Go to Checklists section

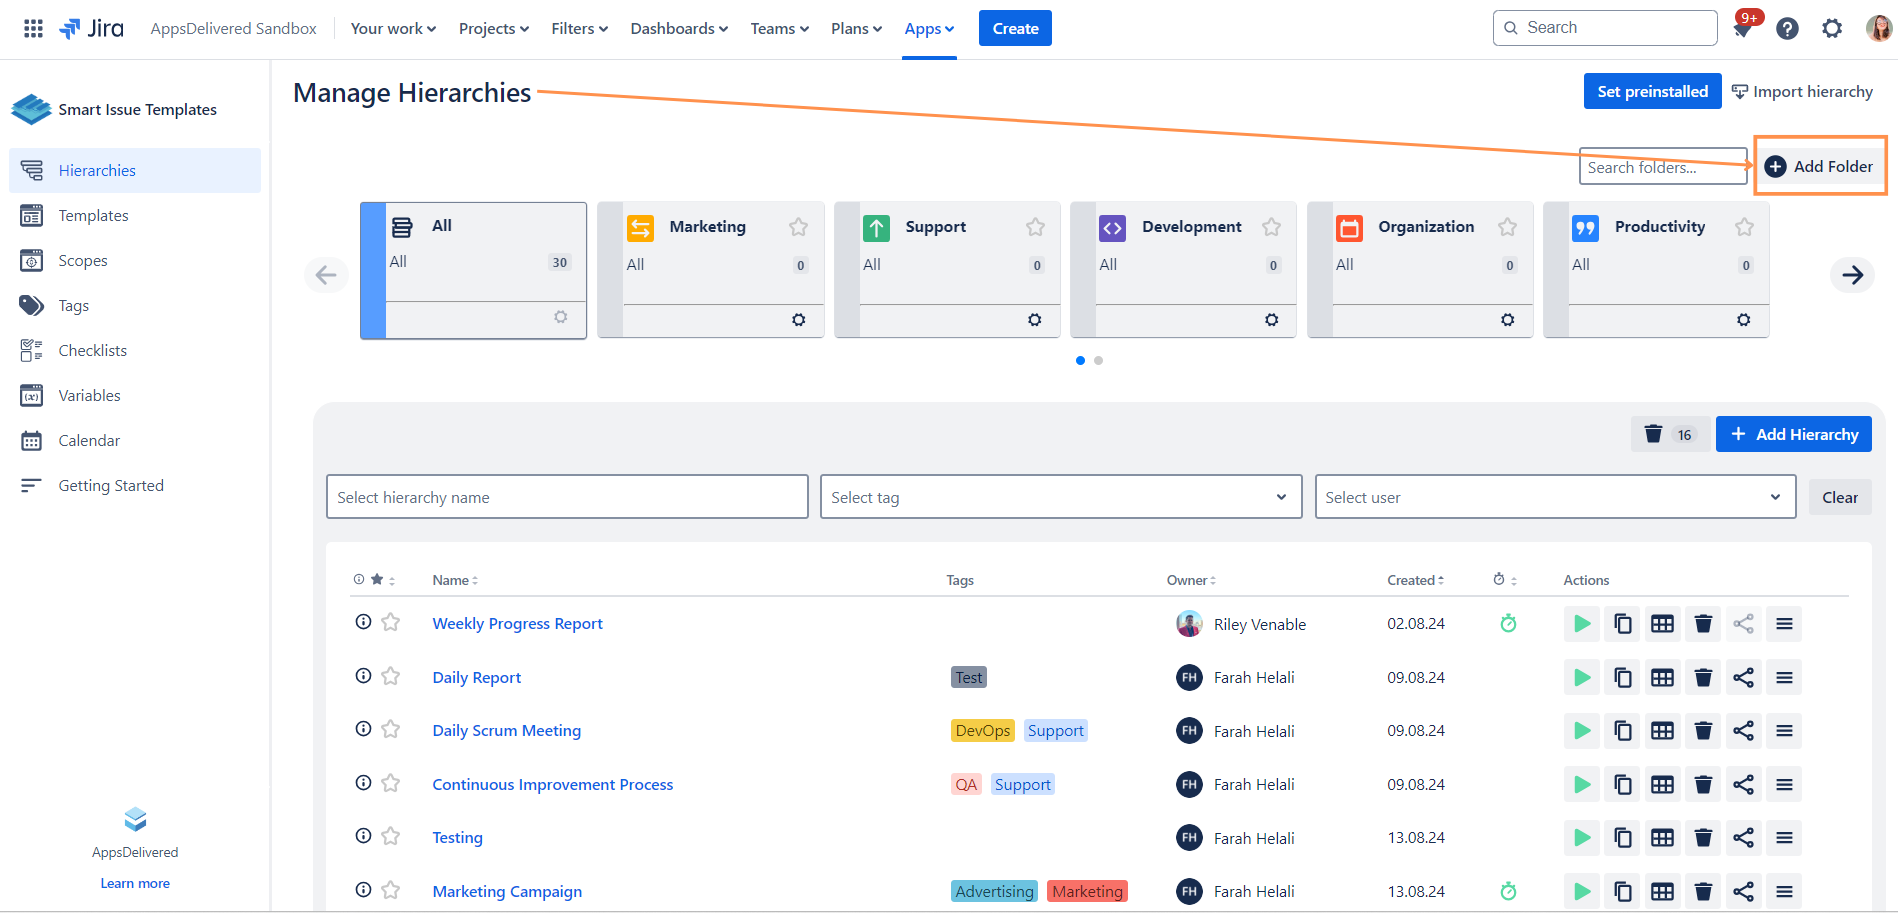92,351
